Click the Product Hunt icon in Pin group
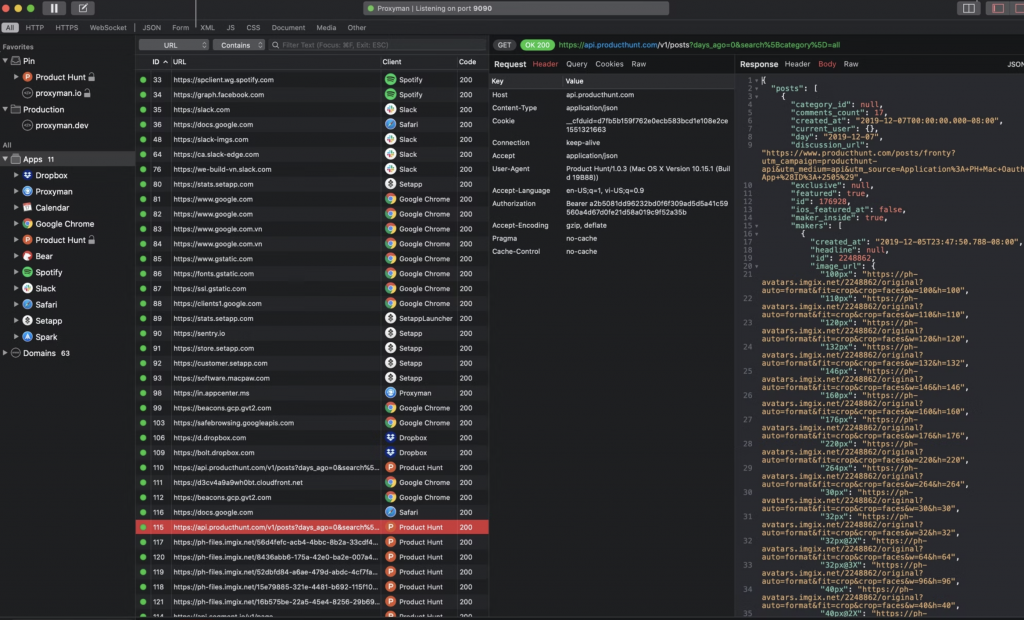 coord(27,77)
